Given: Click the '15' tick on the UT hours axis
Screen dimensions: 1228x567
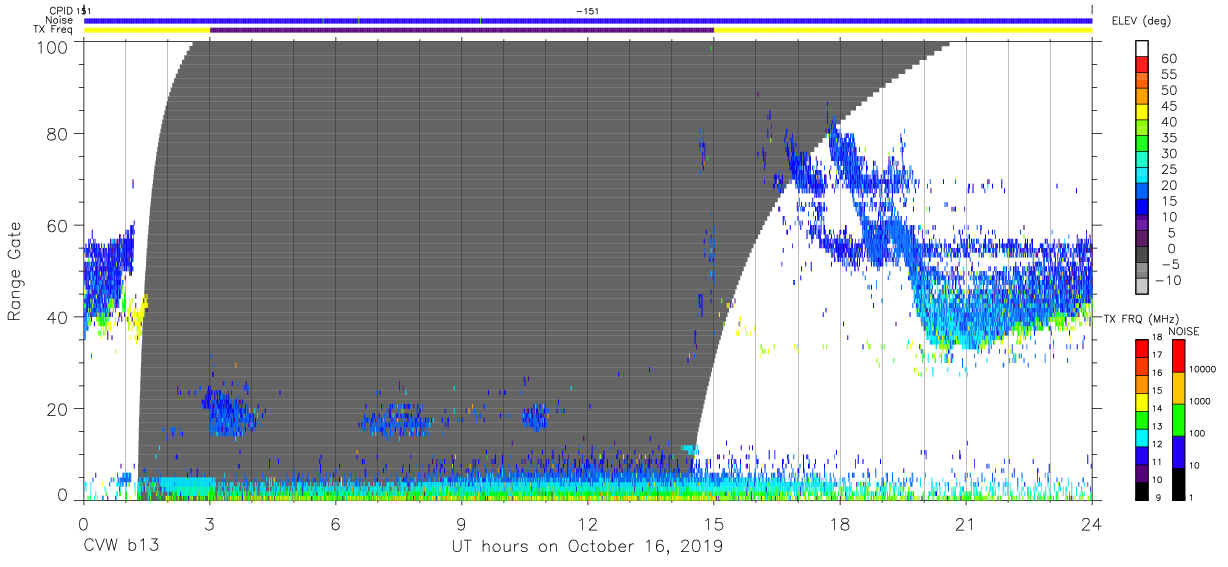Looking at the screenshot, I should [714, 522].
